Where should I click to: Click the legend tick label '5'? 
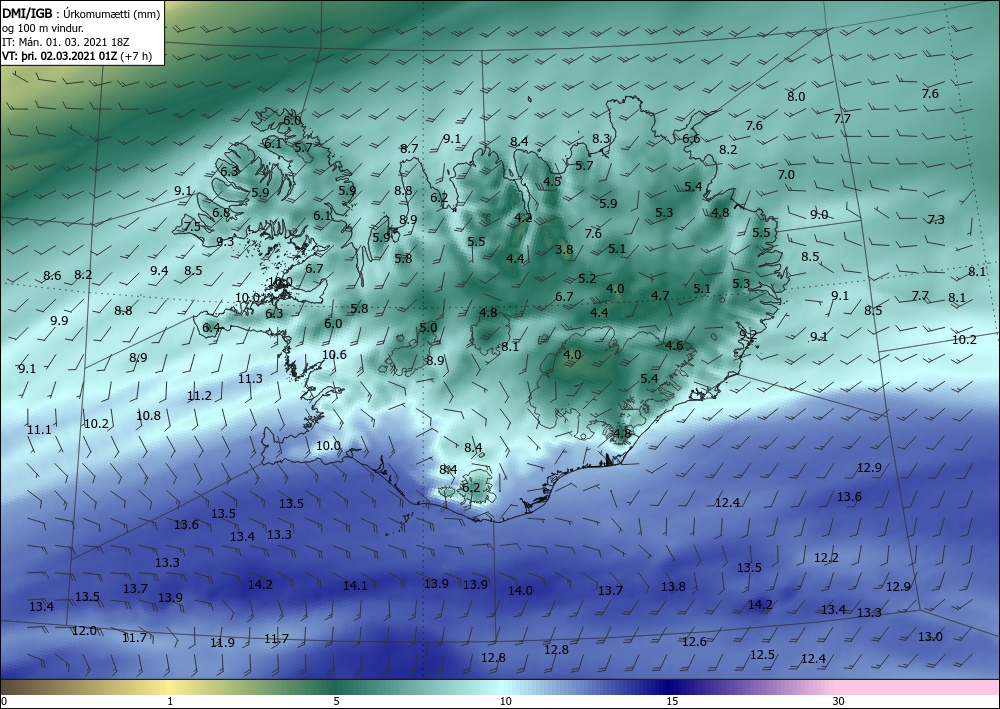336,702
